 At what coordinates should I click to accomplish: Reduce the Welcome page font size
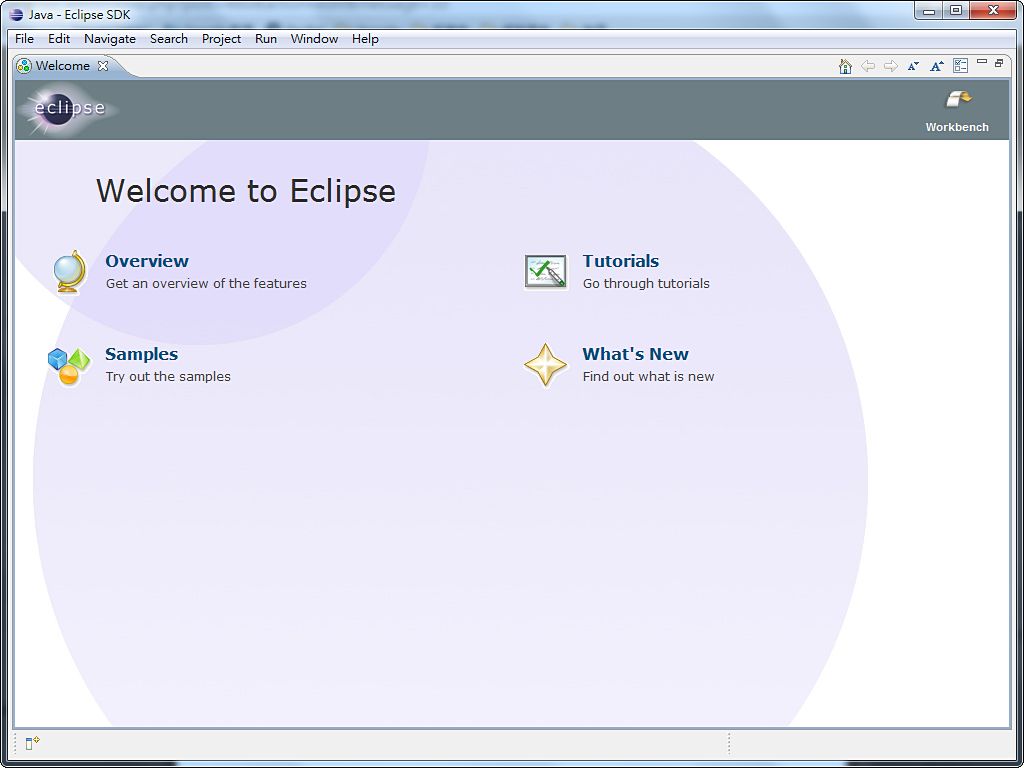914,66
